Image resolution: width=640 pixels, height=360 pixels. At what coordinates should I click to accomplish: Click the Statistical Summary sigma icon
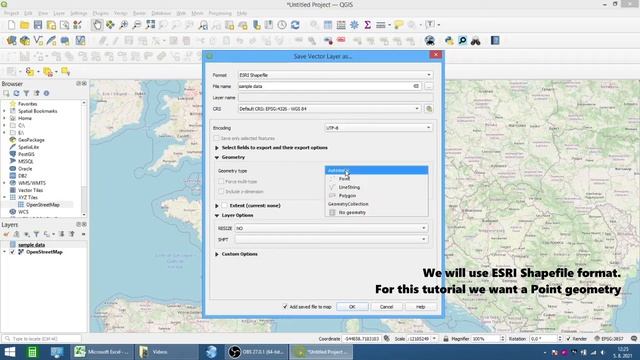pos(367,25)
